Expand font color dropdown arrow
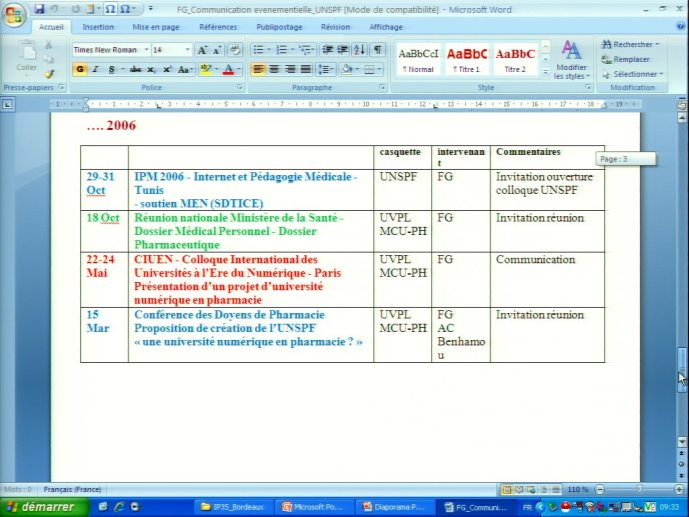The width and height of the screenshot is (689, 517). 239,69
